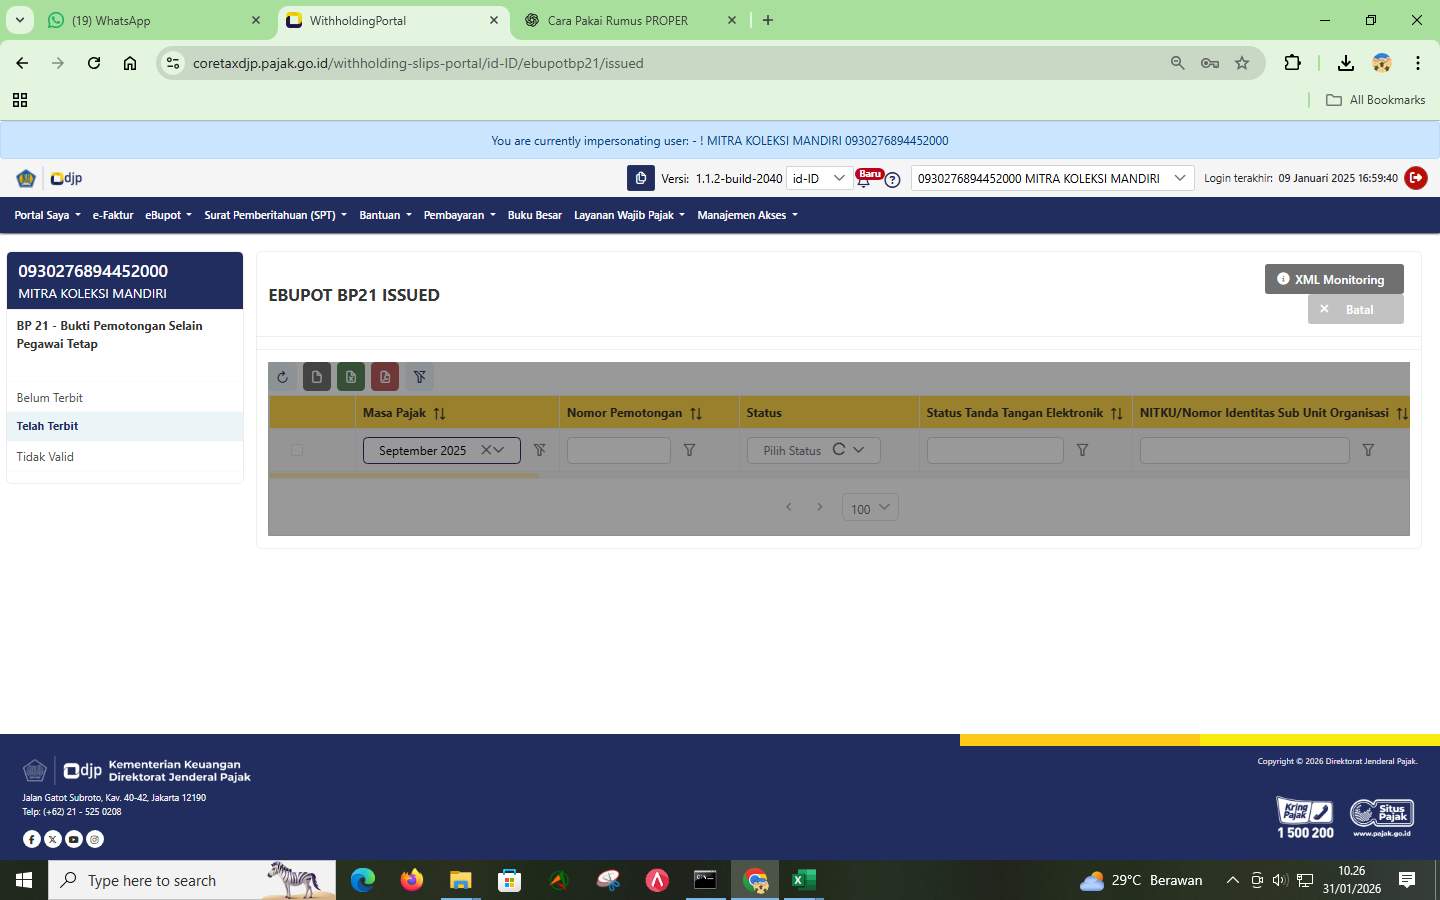Filter the NITKU column with the funnel icon
Image resolution: width=1440 pixels, height=900 pixels.
tap(1368, 450)
